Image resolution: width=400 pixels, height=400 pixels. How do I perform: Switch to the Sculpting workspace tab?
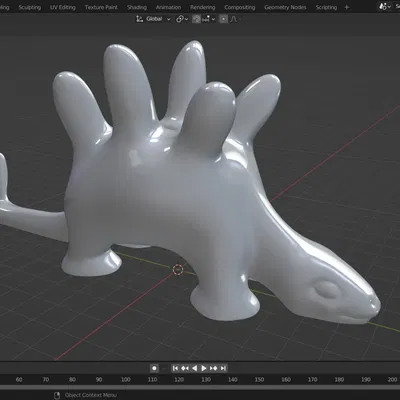[x=30, y=7]
